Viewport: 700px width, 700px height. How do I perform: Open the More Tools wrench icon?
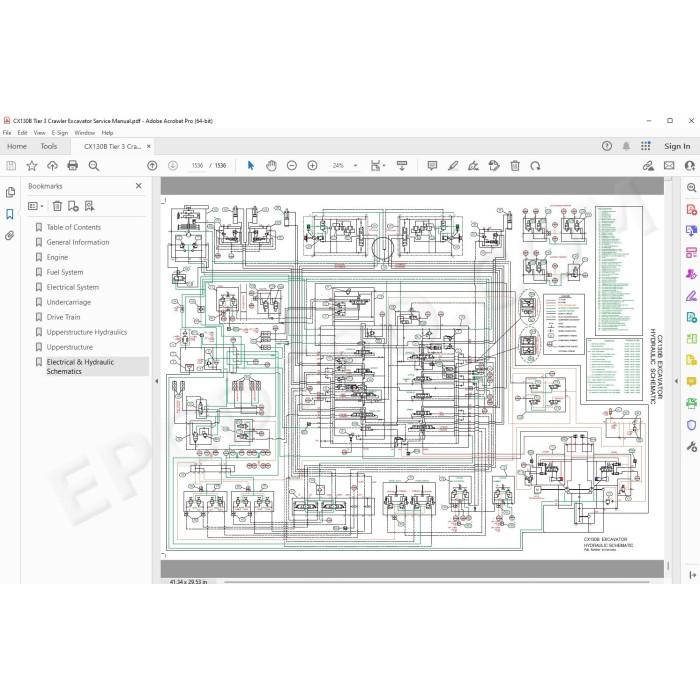pyautogui.click(x=691, y=446)
